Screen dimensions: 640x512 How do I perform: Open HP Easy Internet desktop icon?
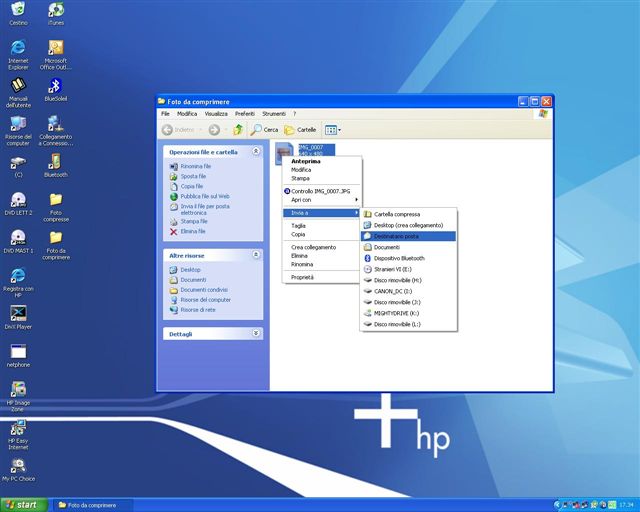point(18,434)
